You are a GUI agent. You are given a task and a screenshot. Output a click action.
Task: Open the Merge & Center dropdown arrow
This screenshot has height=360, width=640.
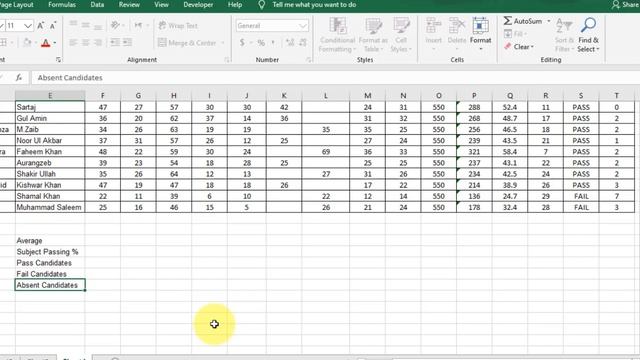point(223,42)
